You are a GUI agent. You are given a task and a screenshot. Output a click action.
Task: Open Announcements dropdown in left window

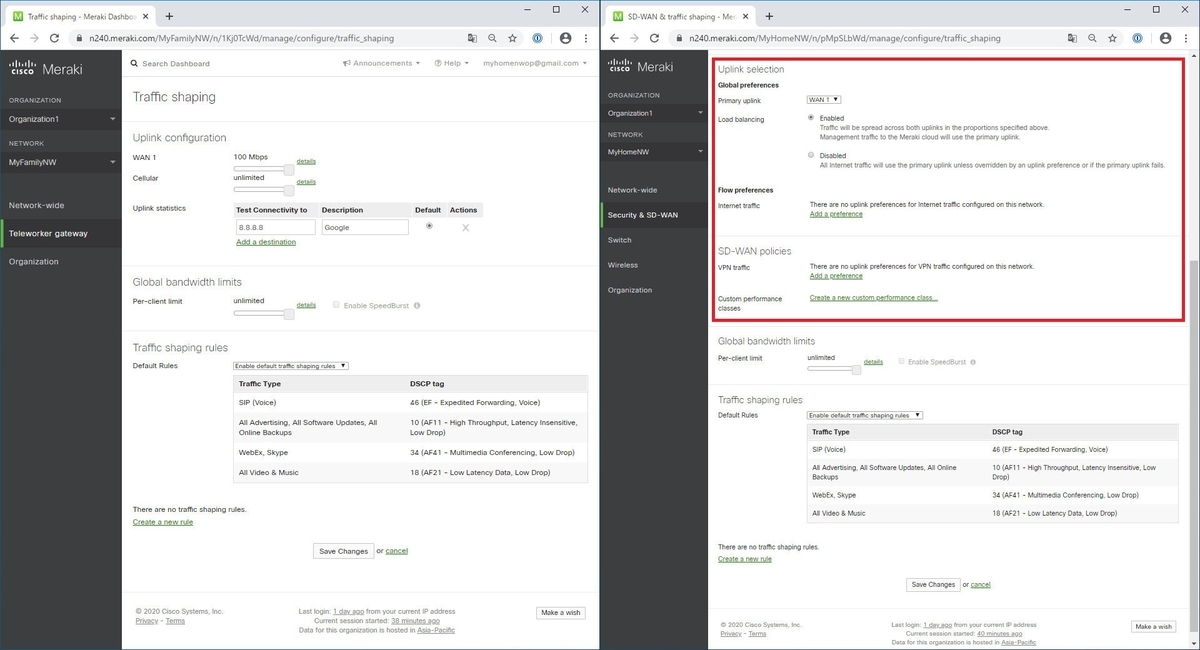pyautogui.click(x=381, y=63)
